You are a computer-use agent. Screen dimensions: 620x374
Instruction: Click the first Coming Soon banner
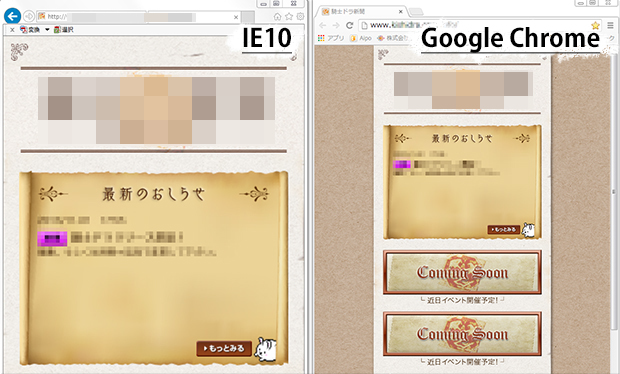462,272
